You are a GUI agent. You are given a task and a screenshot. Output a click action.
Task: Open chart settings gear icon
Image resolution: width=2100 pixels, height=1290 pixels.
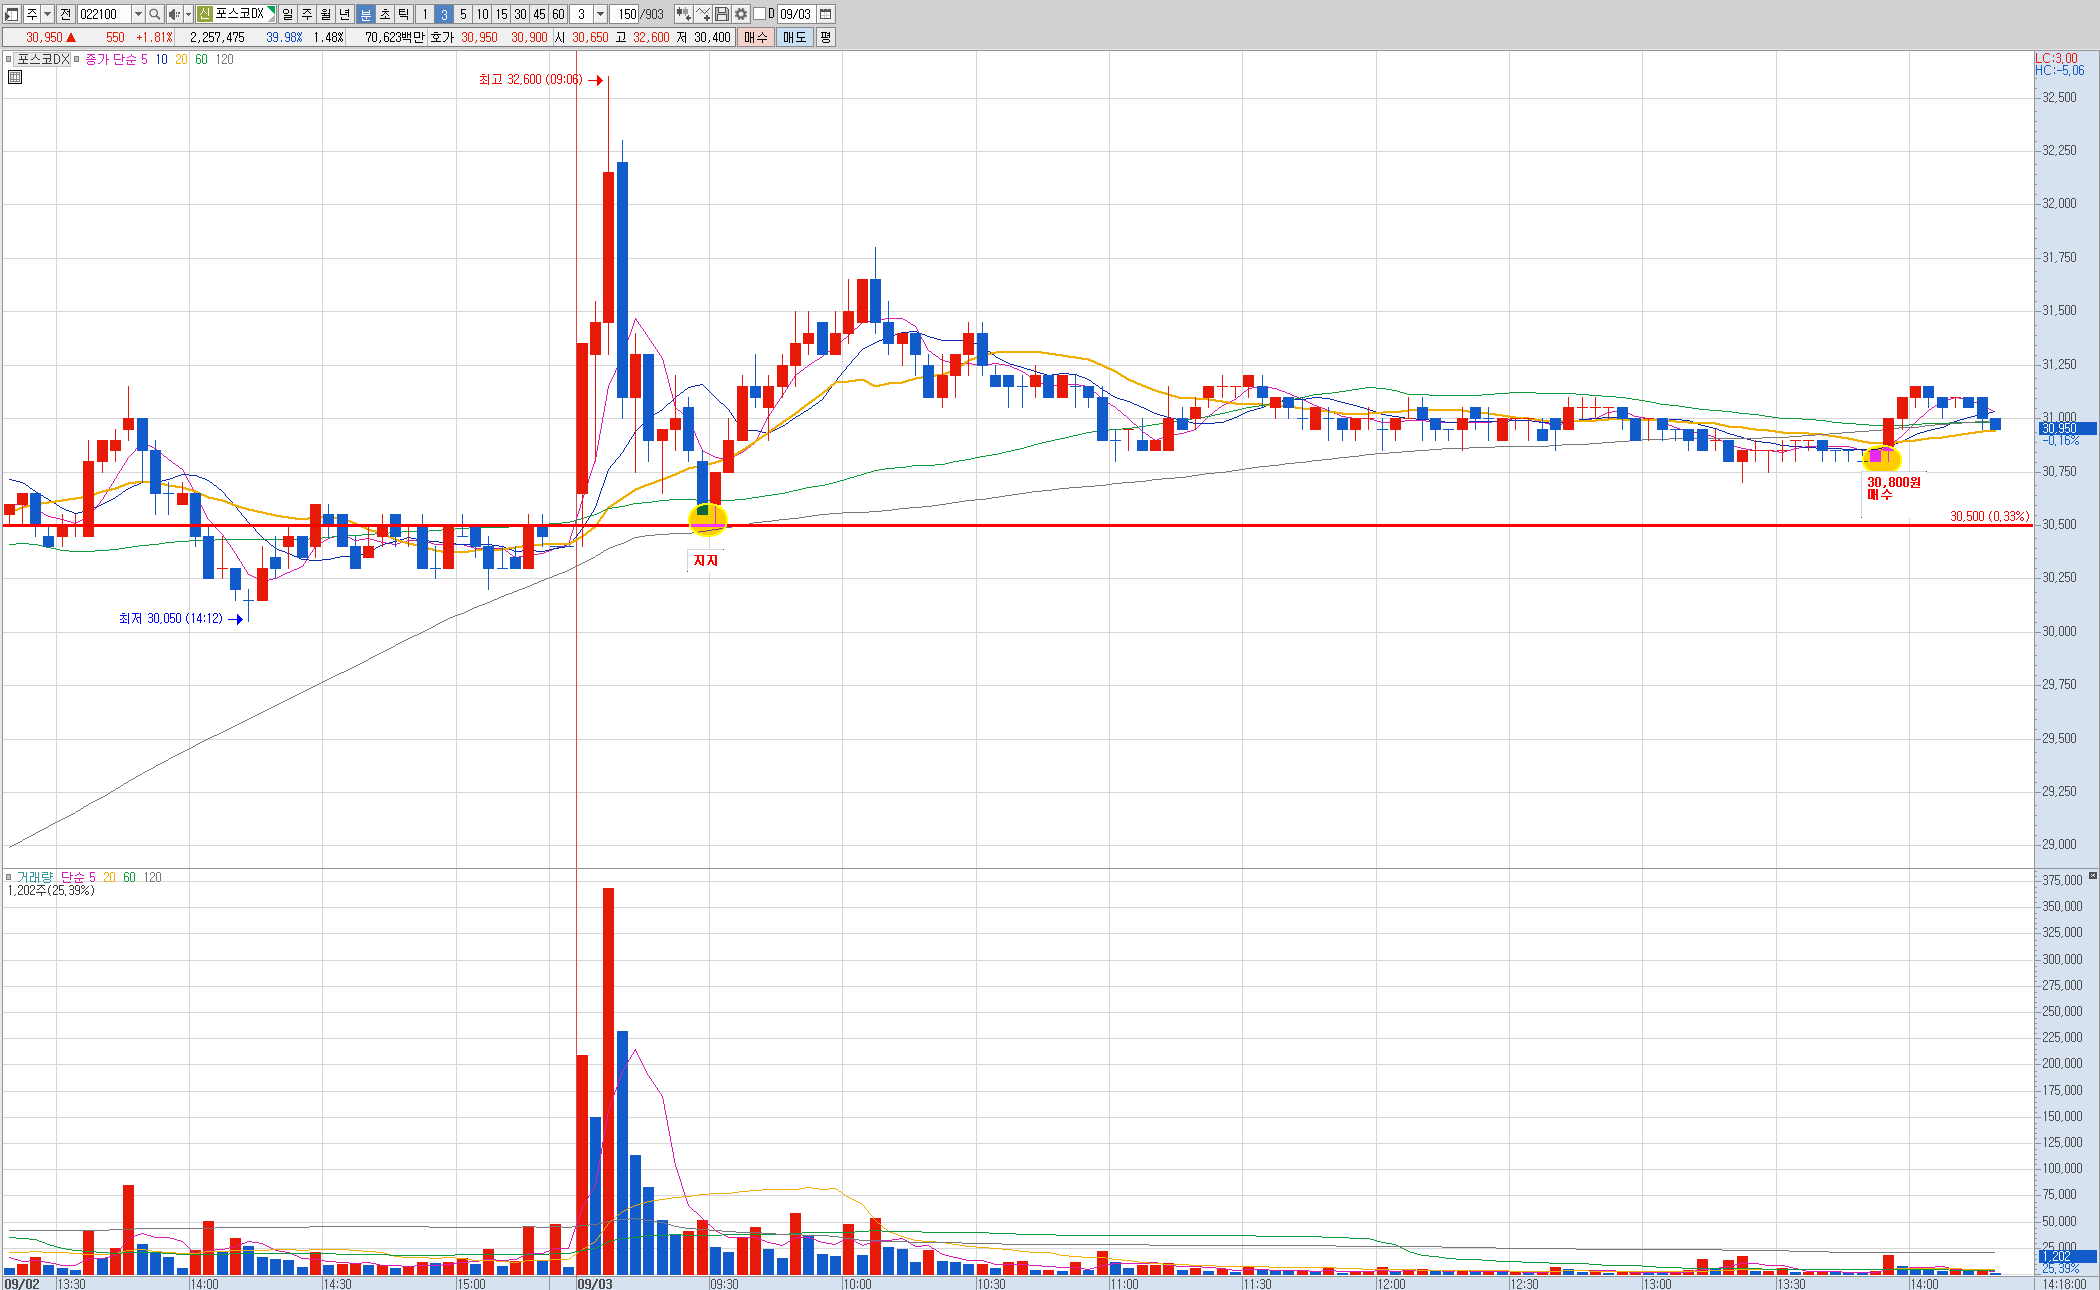coord(741,14)
